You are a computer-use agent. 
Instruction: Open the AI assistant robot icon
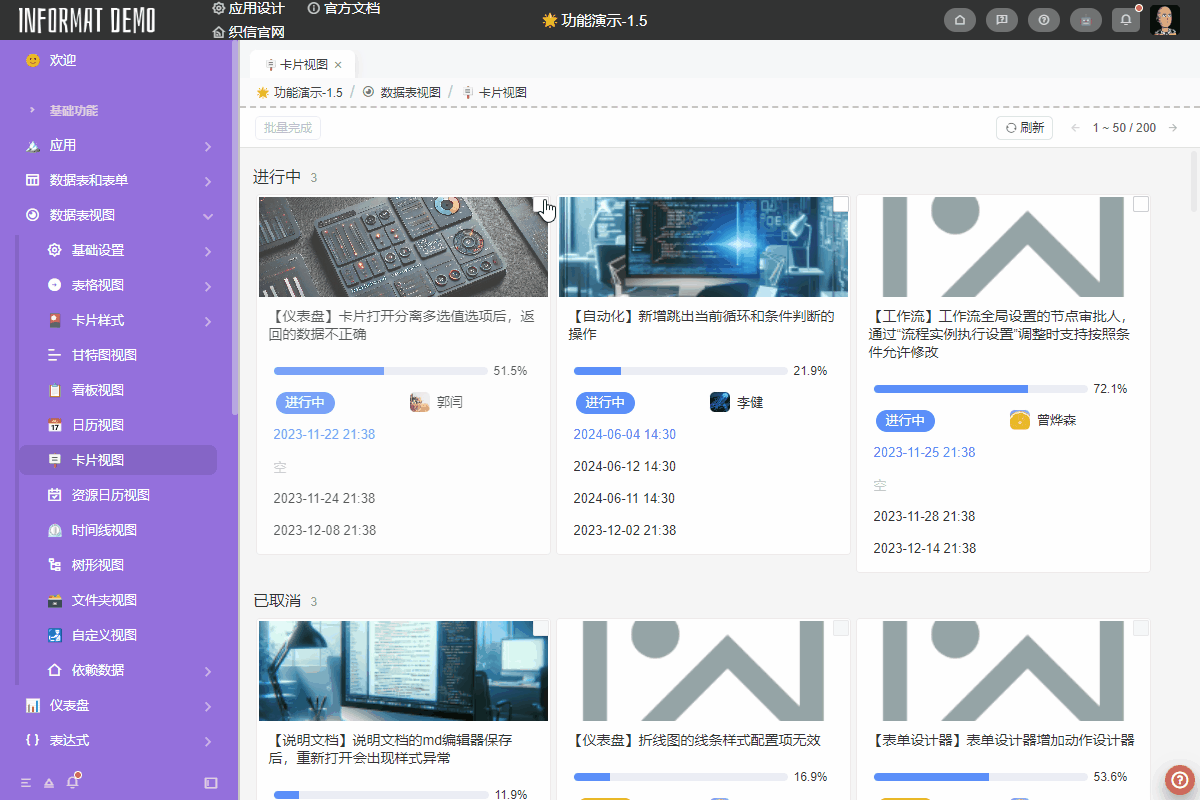click(1086, 19)
